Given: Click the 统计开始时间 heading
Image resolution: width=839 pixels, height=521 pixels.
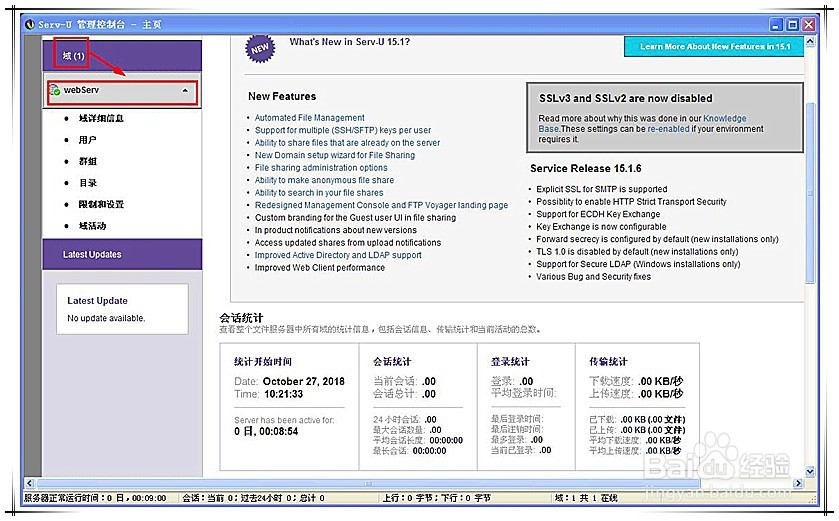Looking at the screenshot, I should click(x=263, y=362).
